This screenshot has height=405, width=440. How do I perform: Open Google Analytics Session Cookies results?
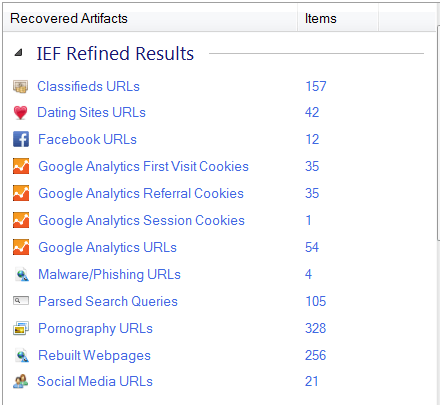[x=141, y=221]
